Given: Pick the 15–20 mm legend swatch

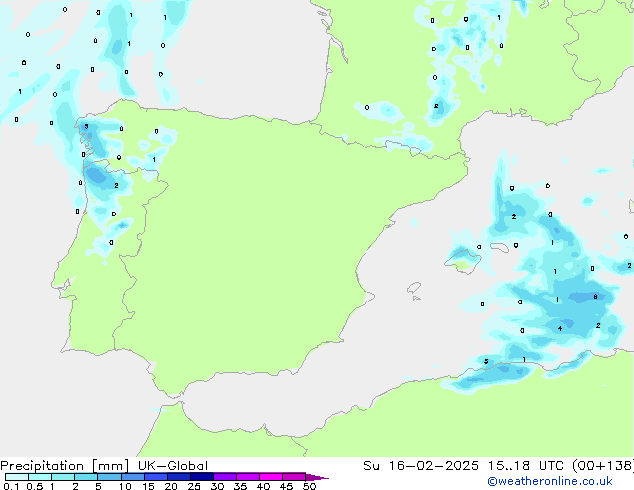Looking at the screenshot, I should click(156, 477).
